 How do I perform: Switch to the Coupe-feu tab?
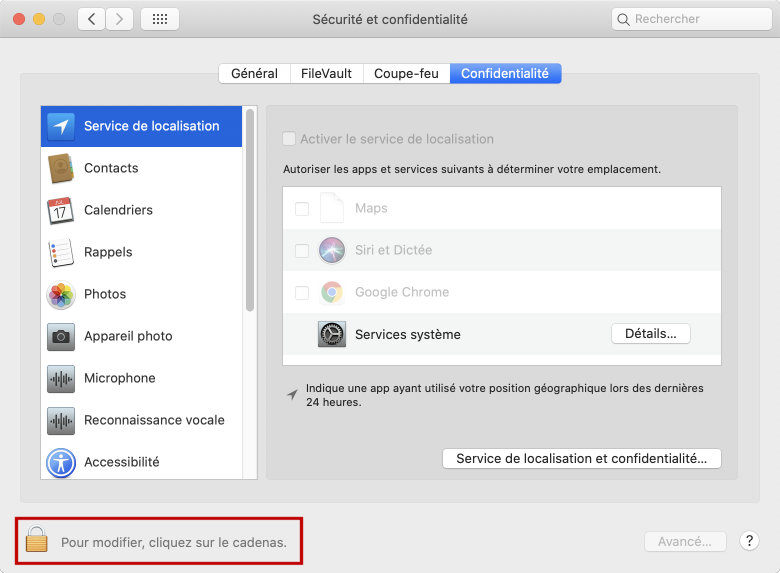click(x=406, y=74)
